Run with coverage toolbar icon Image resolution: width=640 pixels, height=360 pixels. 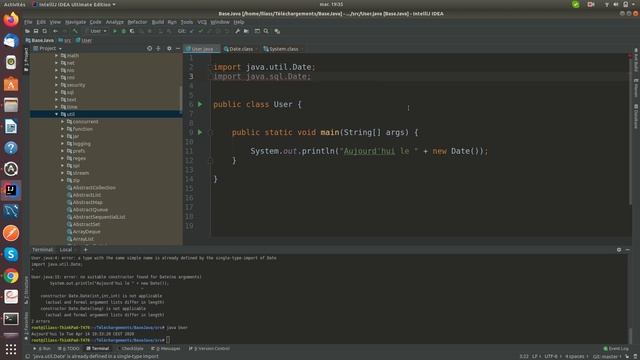pyautogui.click(x=132, y=31)
